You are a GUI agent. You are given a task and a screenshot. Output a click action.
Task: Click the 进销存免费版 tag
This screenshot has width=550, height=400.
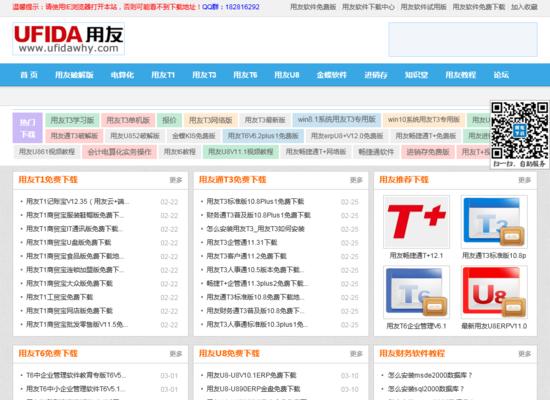(x=428, y=152)
